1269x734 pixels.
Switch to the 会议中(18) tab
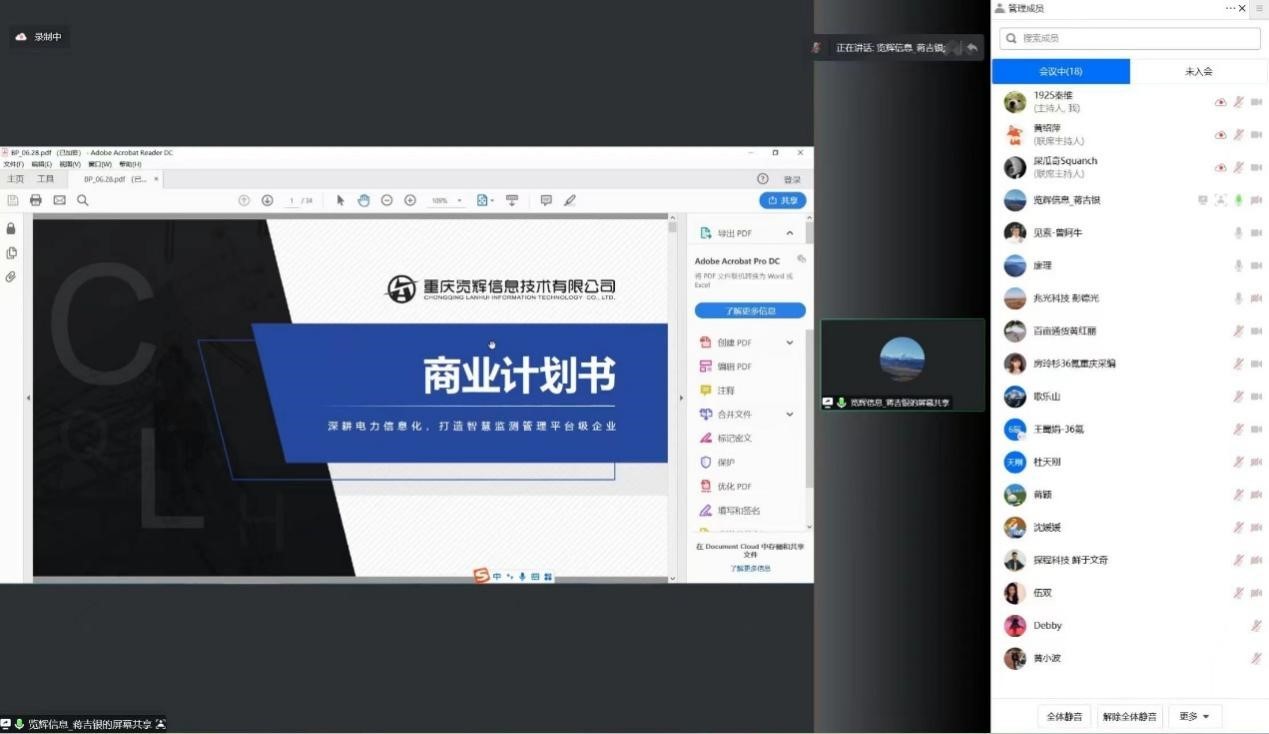(x=1061, y=71)
